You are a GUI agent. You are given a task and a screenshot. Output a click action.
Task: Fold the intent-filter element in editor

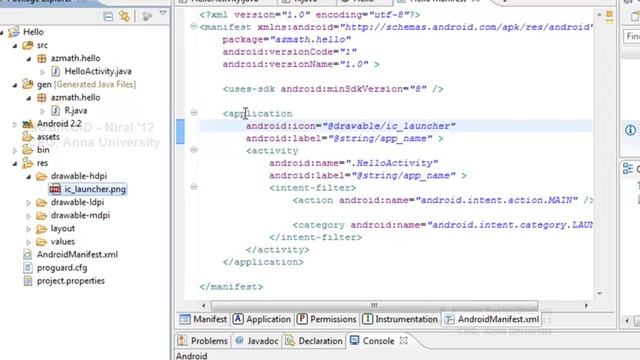coord(194,187)
